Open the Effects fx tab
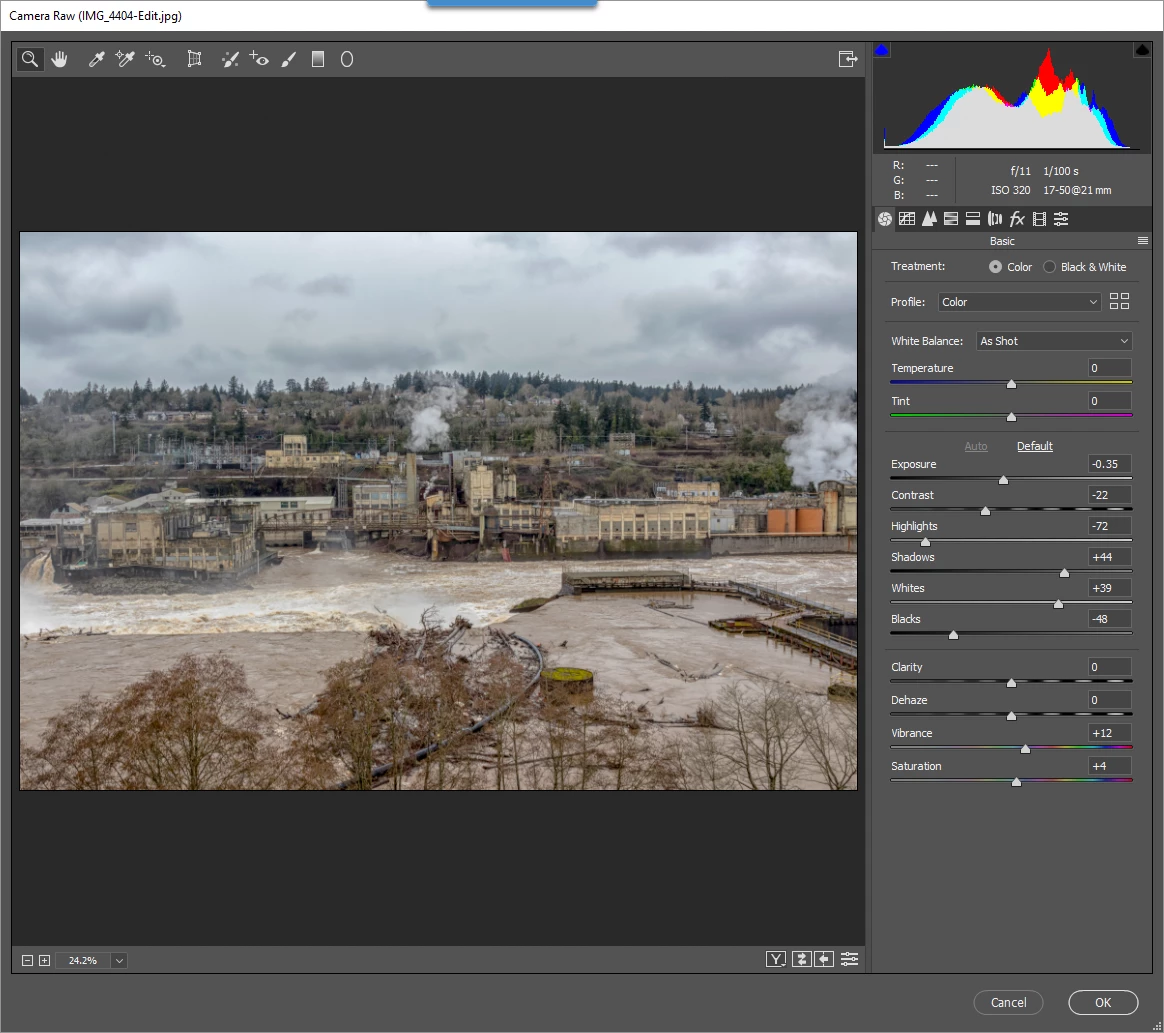 tap(1017, 219)
